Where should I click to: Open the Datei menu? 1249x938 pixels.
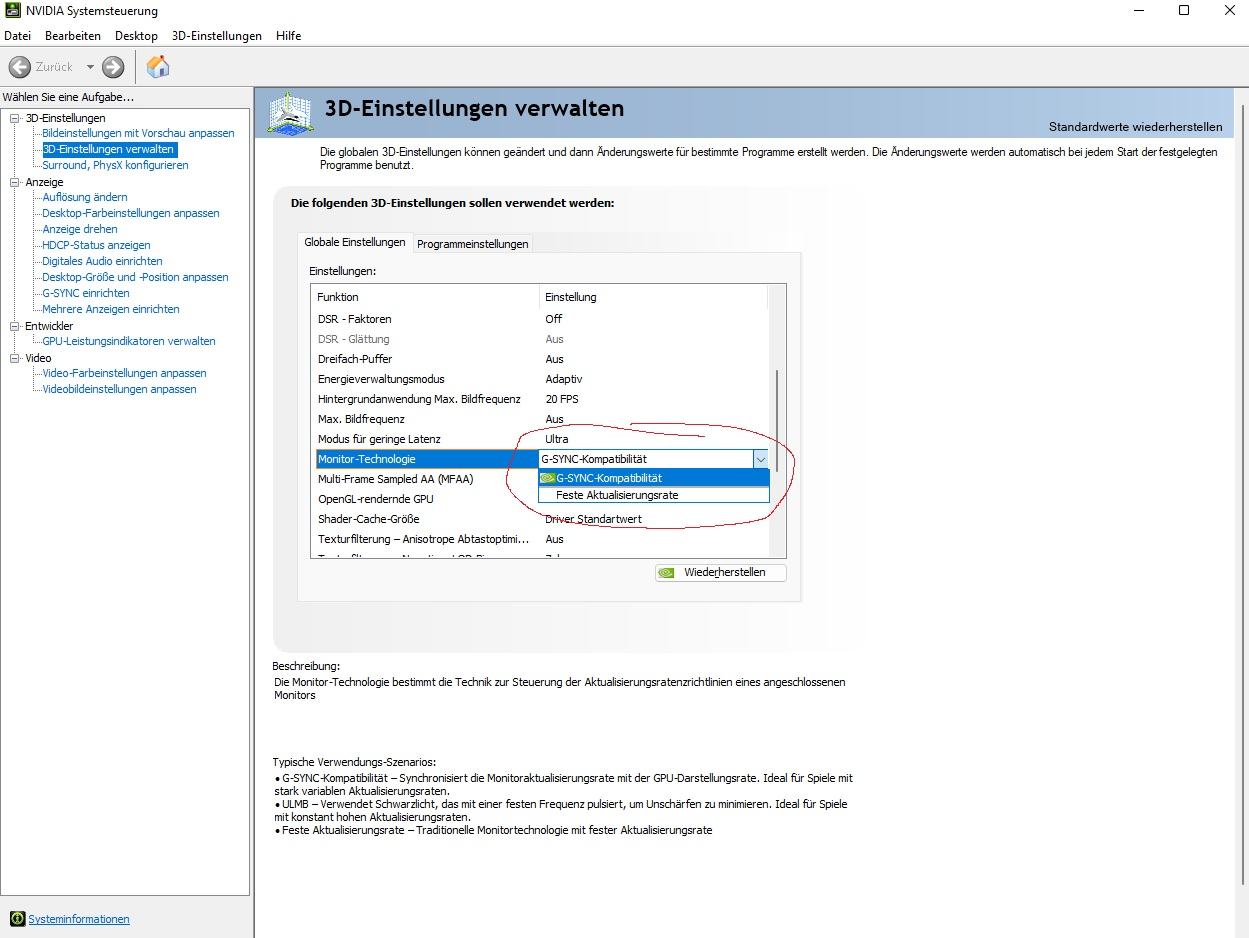(x=18, y=36)
